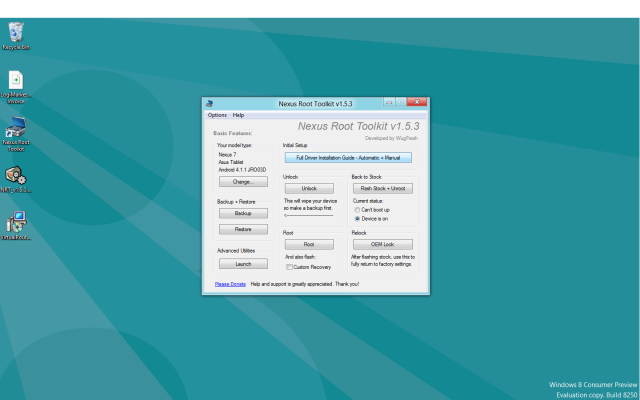Image resolution: width=640 pixels, height=400 pixels.
Task: Select the NRT_v1.5.3 installer icon
Action: 16,179
